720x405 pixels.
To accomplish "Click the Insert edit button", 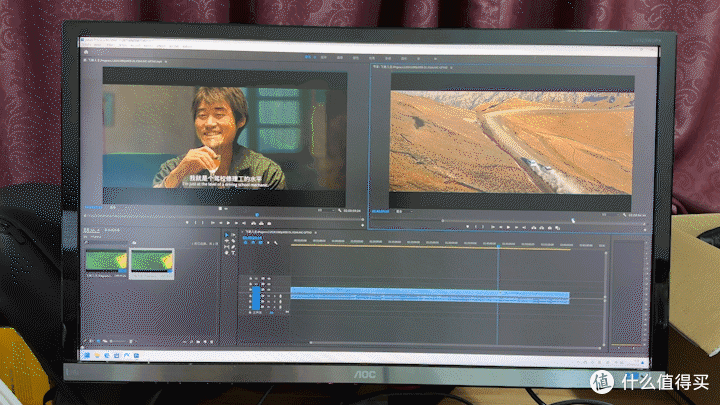I will 253,223.
